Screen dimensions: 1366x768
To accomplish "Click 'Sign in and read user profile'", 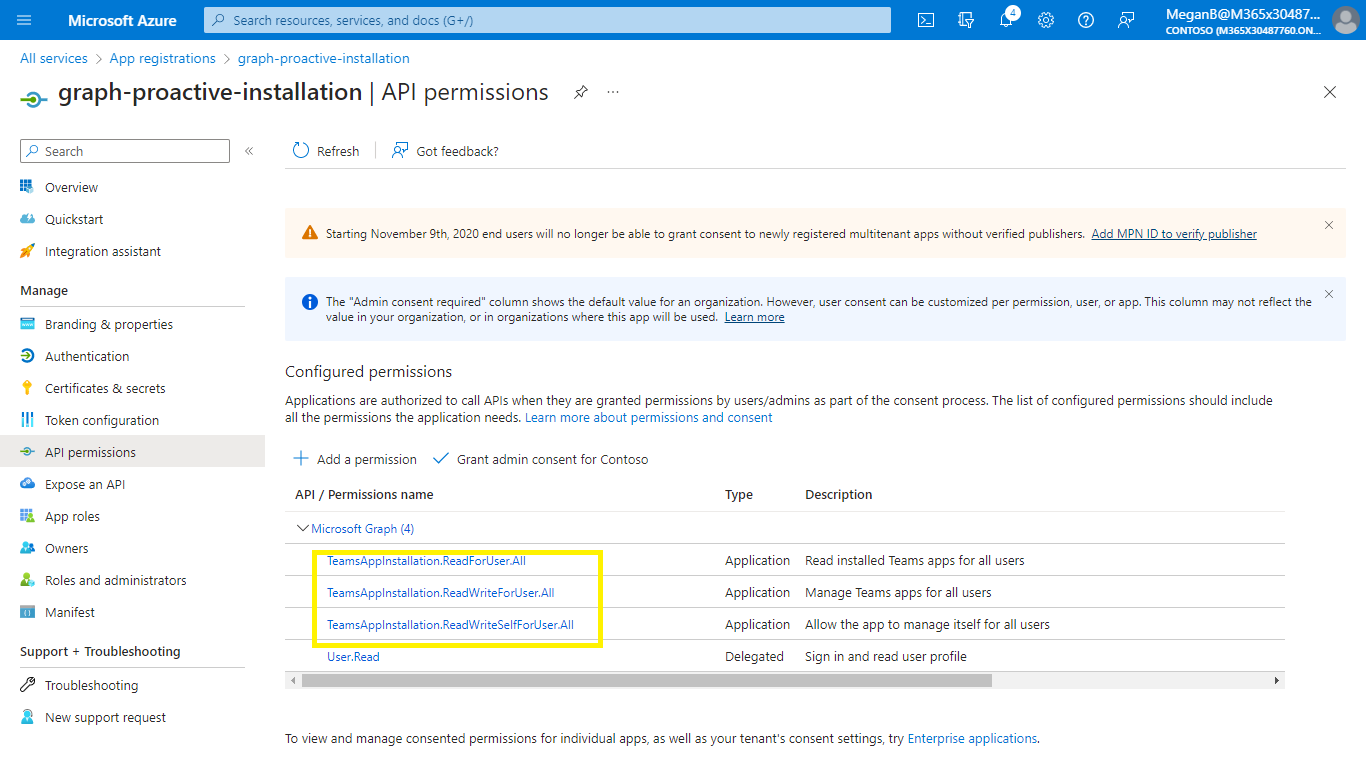I will tap(886, 656).
